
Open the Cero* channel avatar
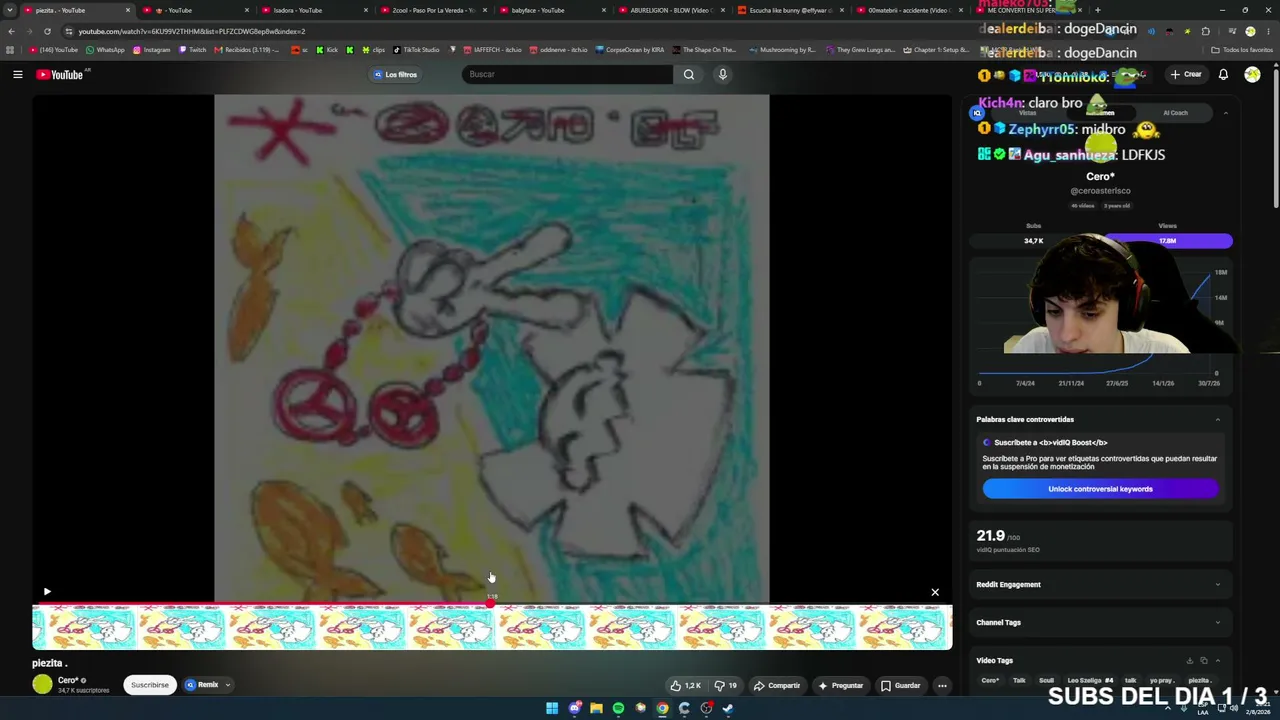click(x=42, y=684)
